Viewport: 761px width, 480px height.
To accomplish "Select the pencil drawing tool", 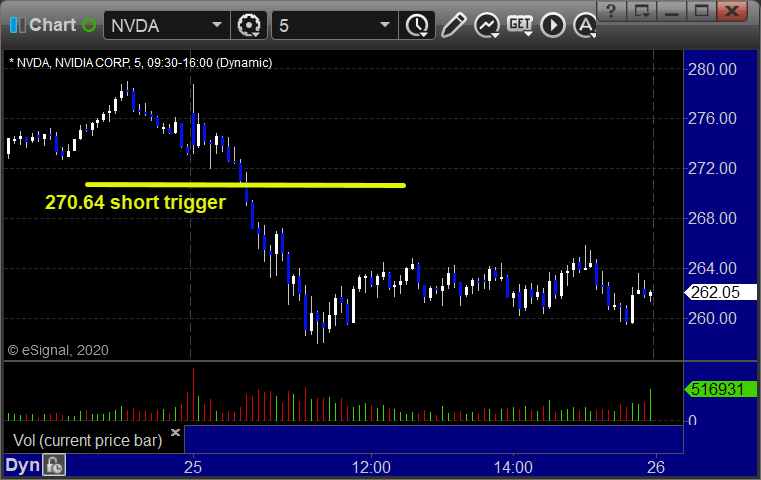I will [x=454, y=25].
